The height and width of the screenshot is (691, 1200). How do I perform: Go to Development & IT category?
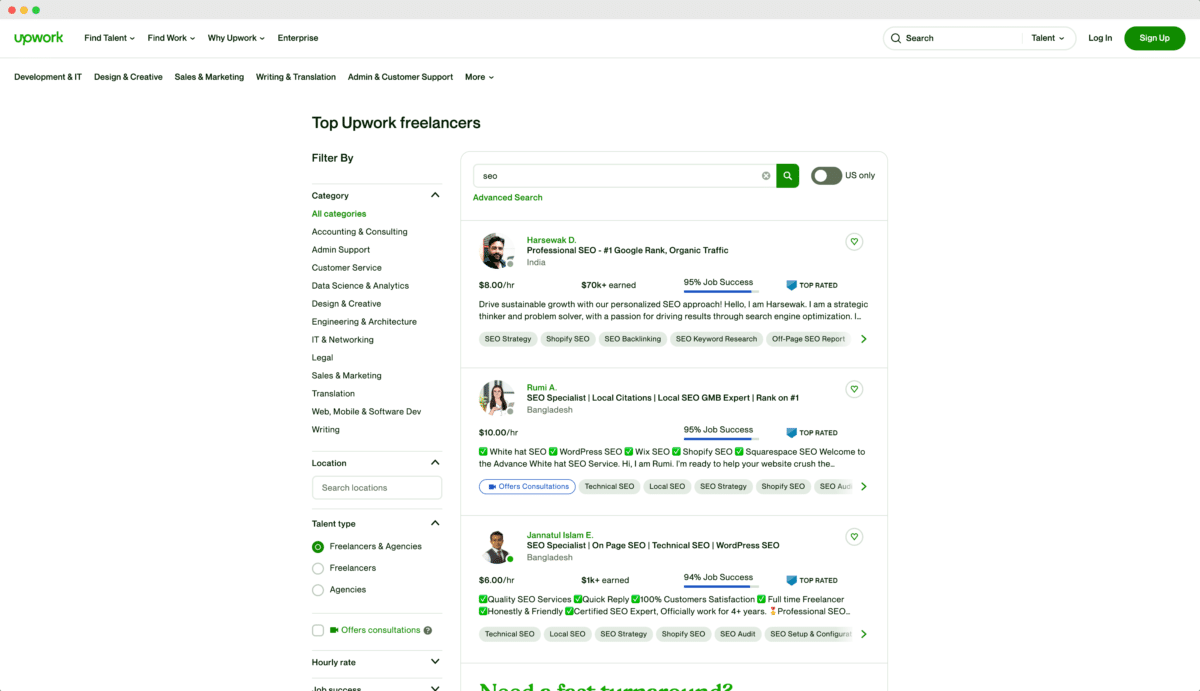coord(48,77)
